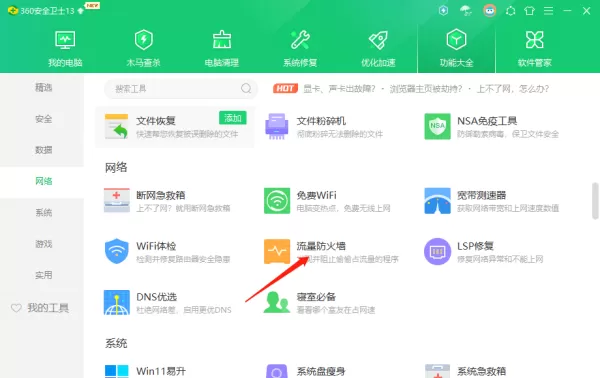600x378 pixels.
Task: Open 系统修复 wrench icon
Action: click(x=300, y=40)
